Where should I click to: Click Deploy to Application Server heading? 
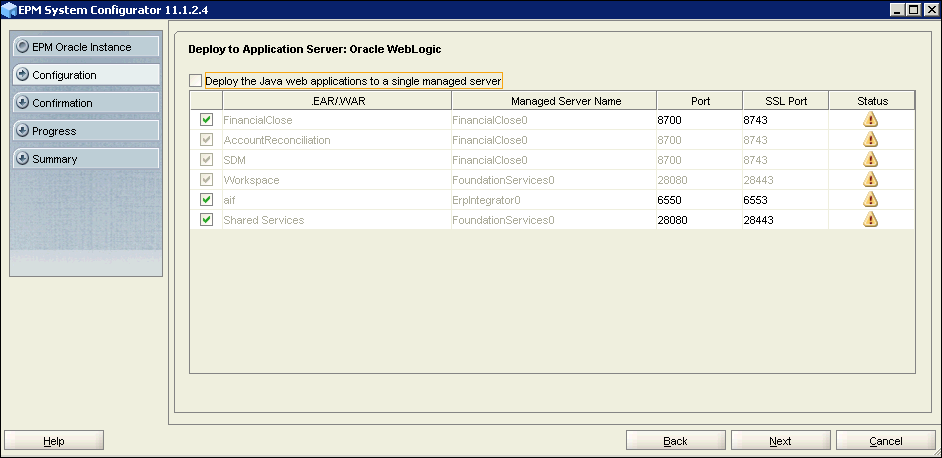pos(315,49)
